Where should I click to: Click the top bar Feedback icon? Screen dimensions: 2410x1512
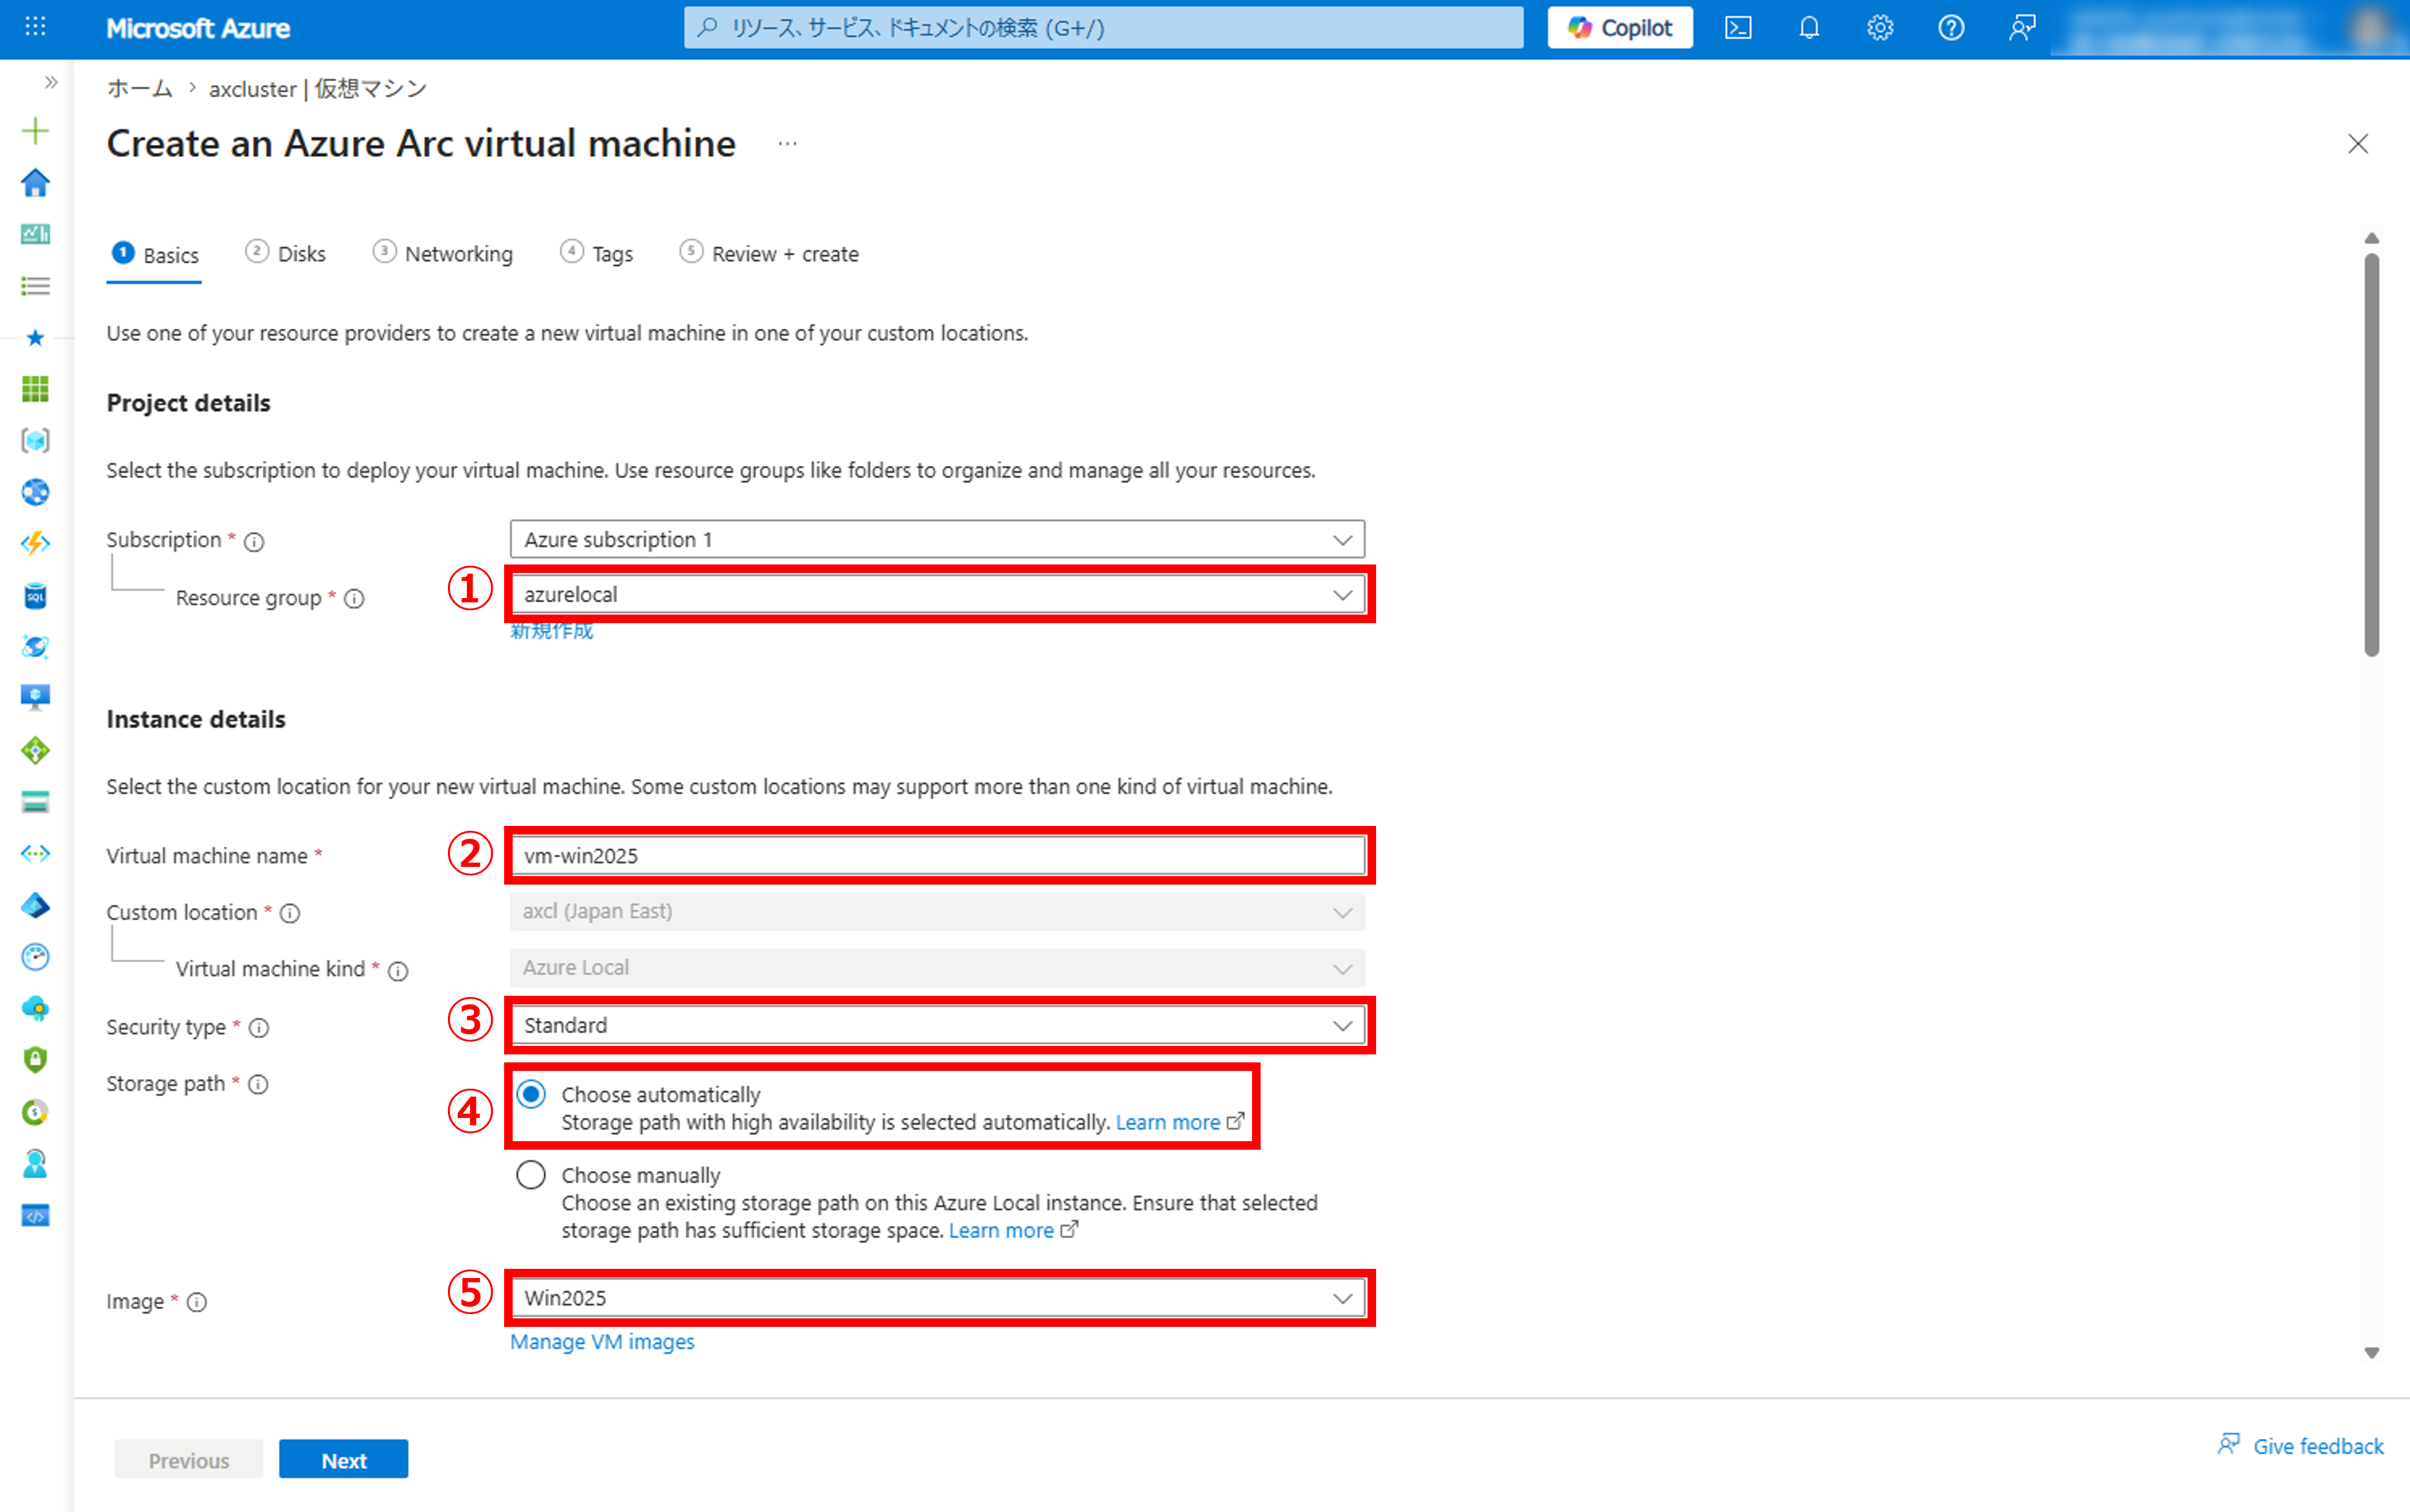2022,28
